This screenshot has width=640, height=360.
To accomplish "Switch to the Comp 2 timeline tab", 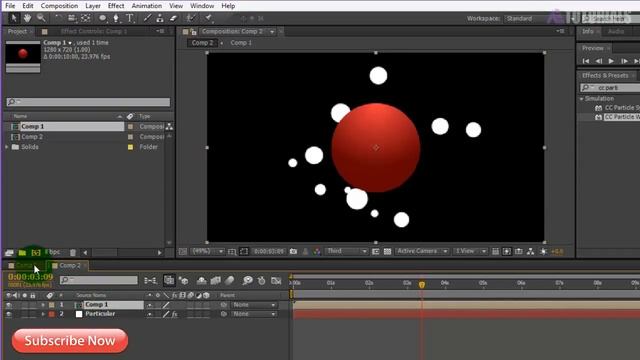I will pos(69,265).
